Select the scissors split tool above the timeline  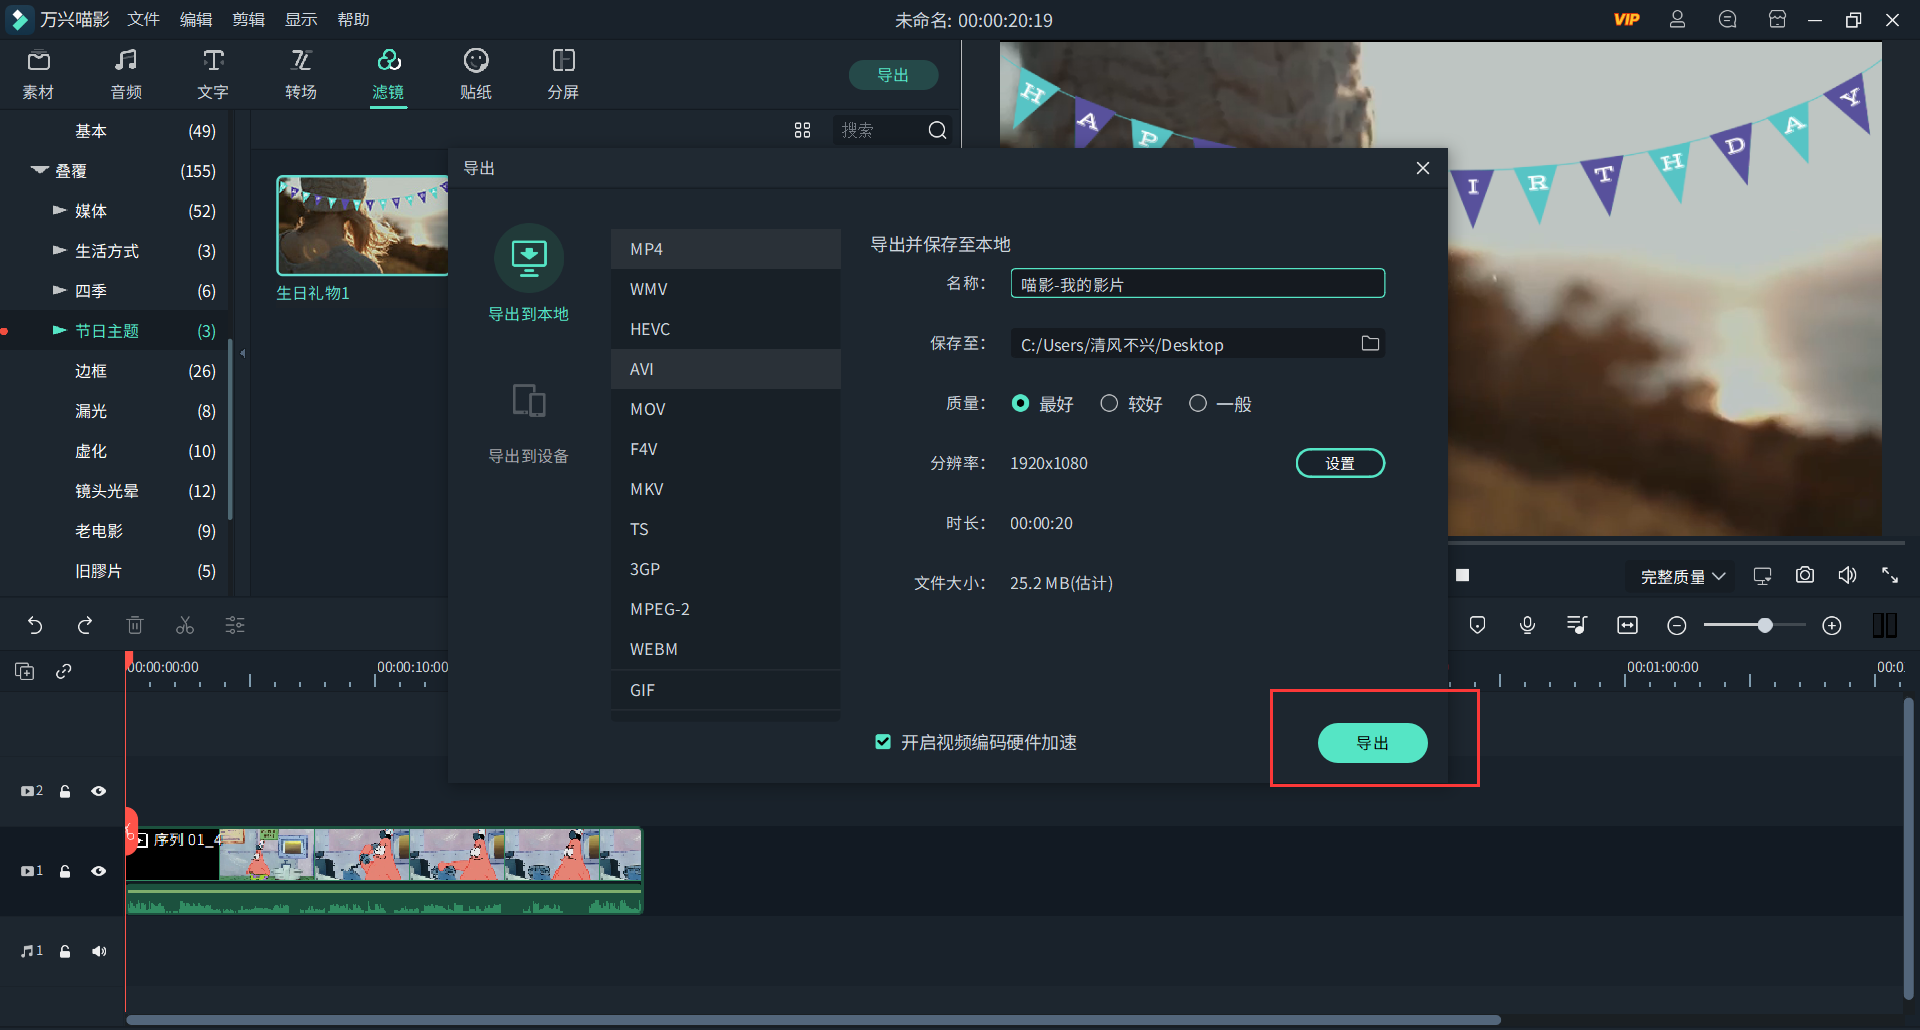(x=185, y=625)
